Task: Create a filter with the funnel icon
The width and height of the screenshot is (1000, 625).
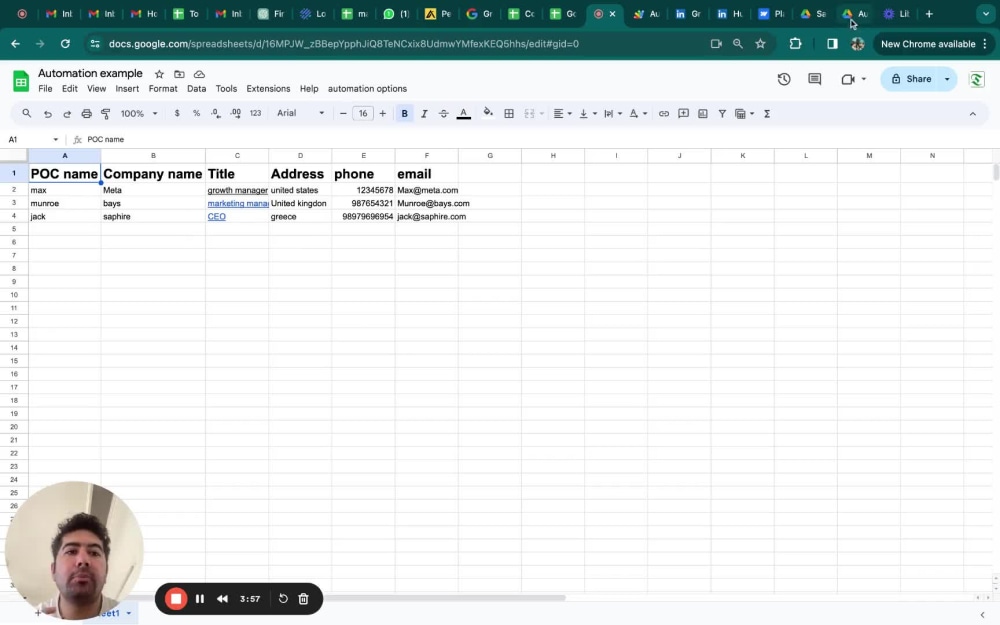Action: coord(722,113)
